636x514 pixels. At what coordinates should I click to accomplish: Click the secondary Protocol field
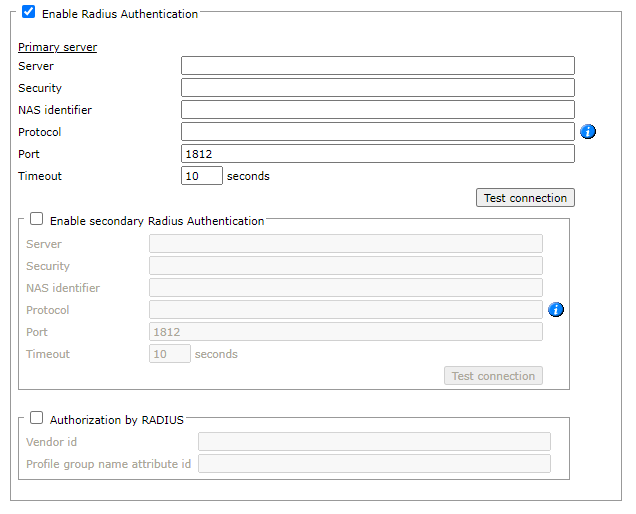345,310
